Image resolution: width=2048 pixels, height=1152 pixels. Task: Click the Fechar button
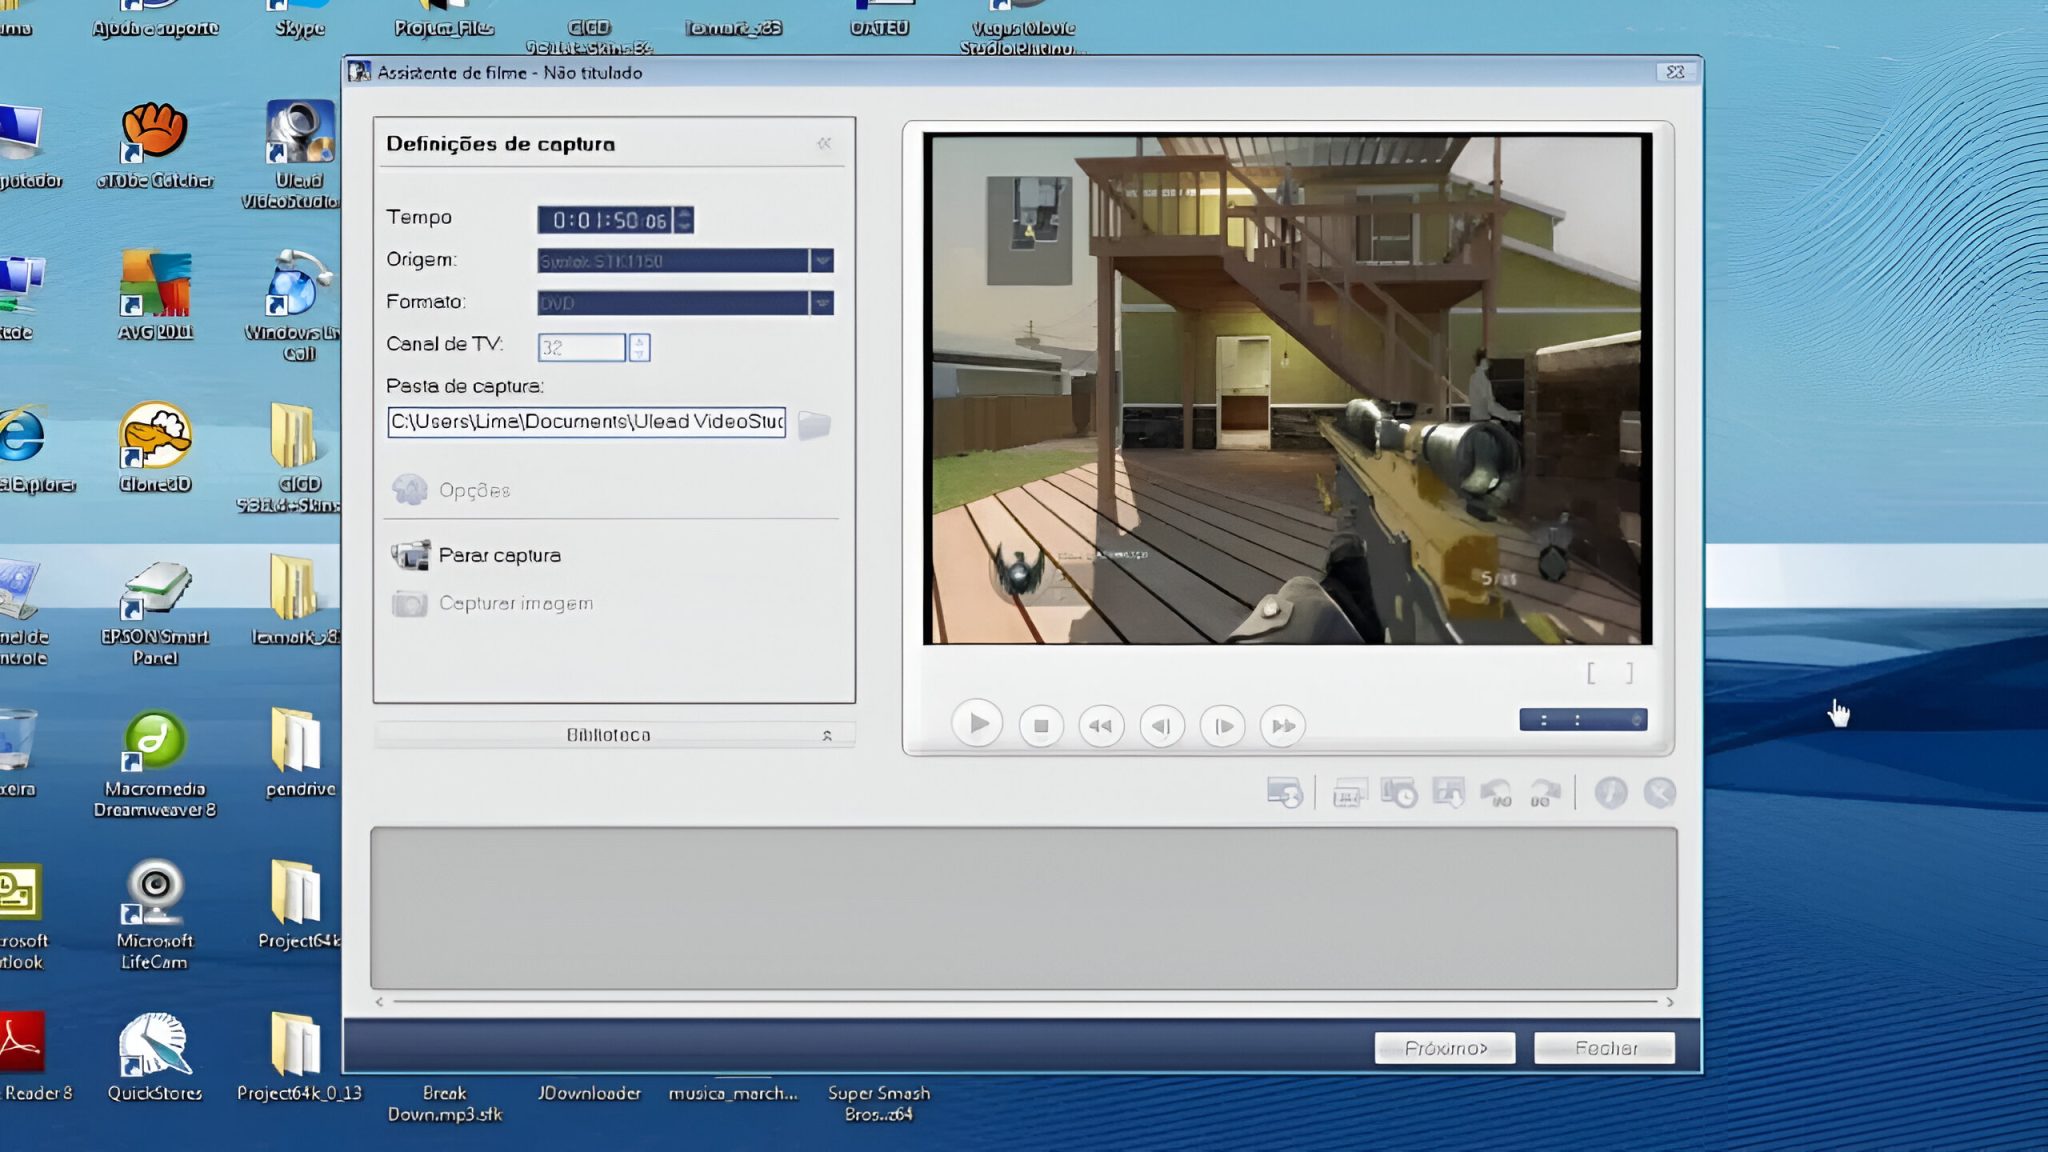1605,1047
